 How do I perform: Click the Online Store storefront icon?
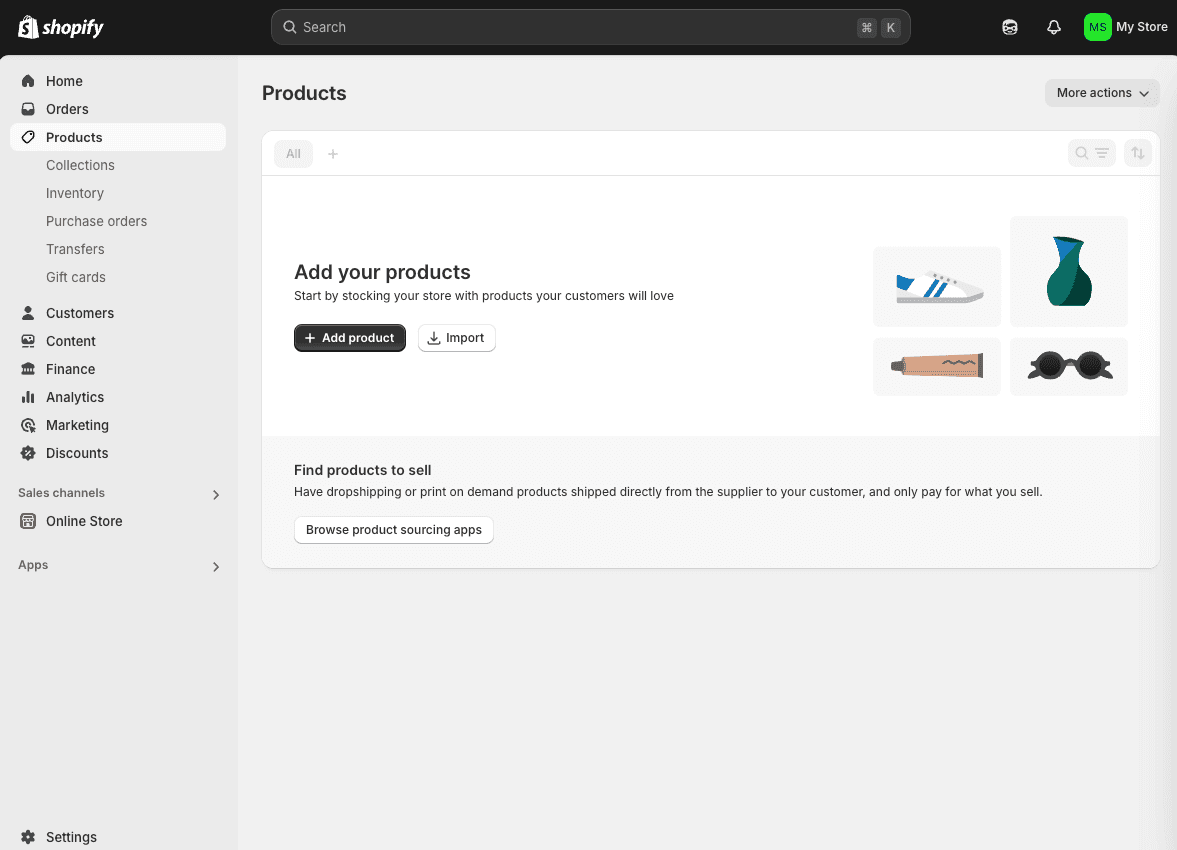point(28,521)
